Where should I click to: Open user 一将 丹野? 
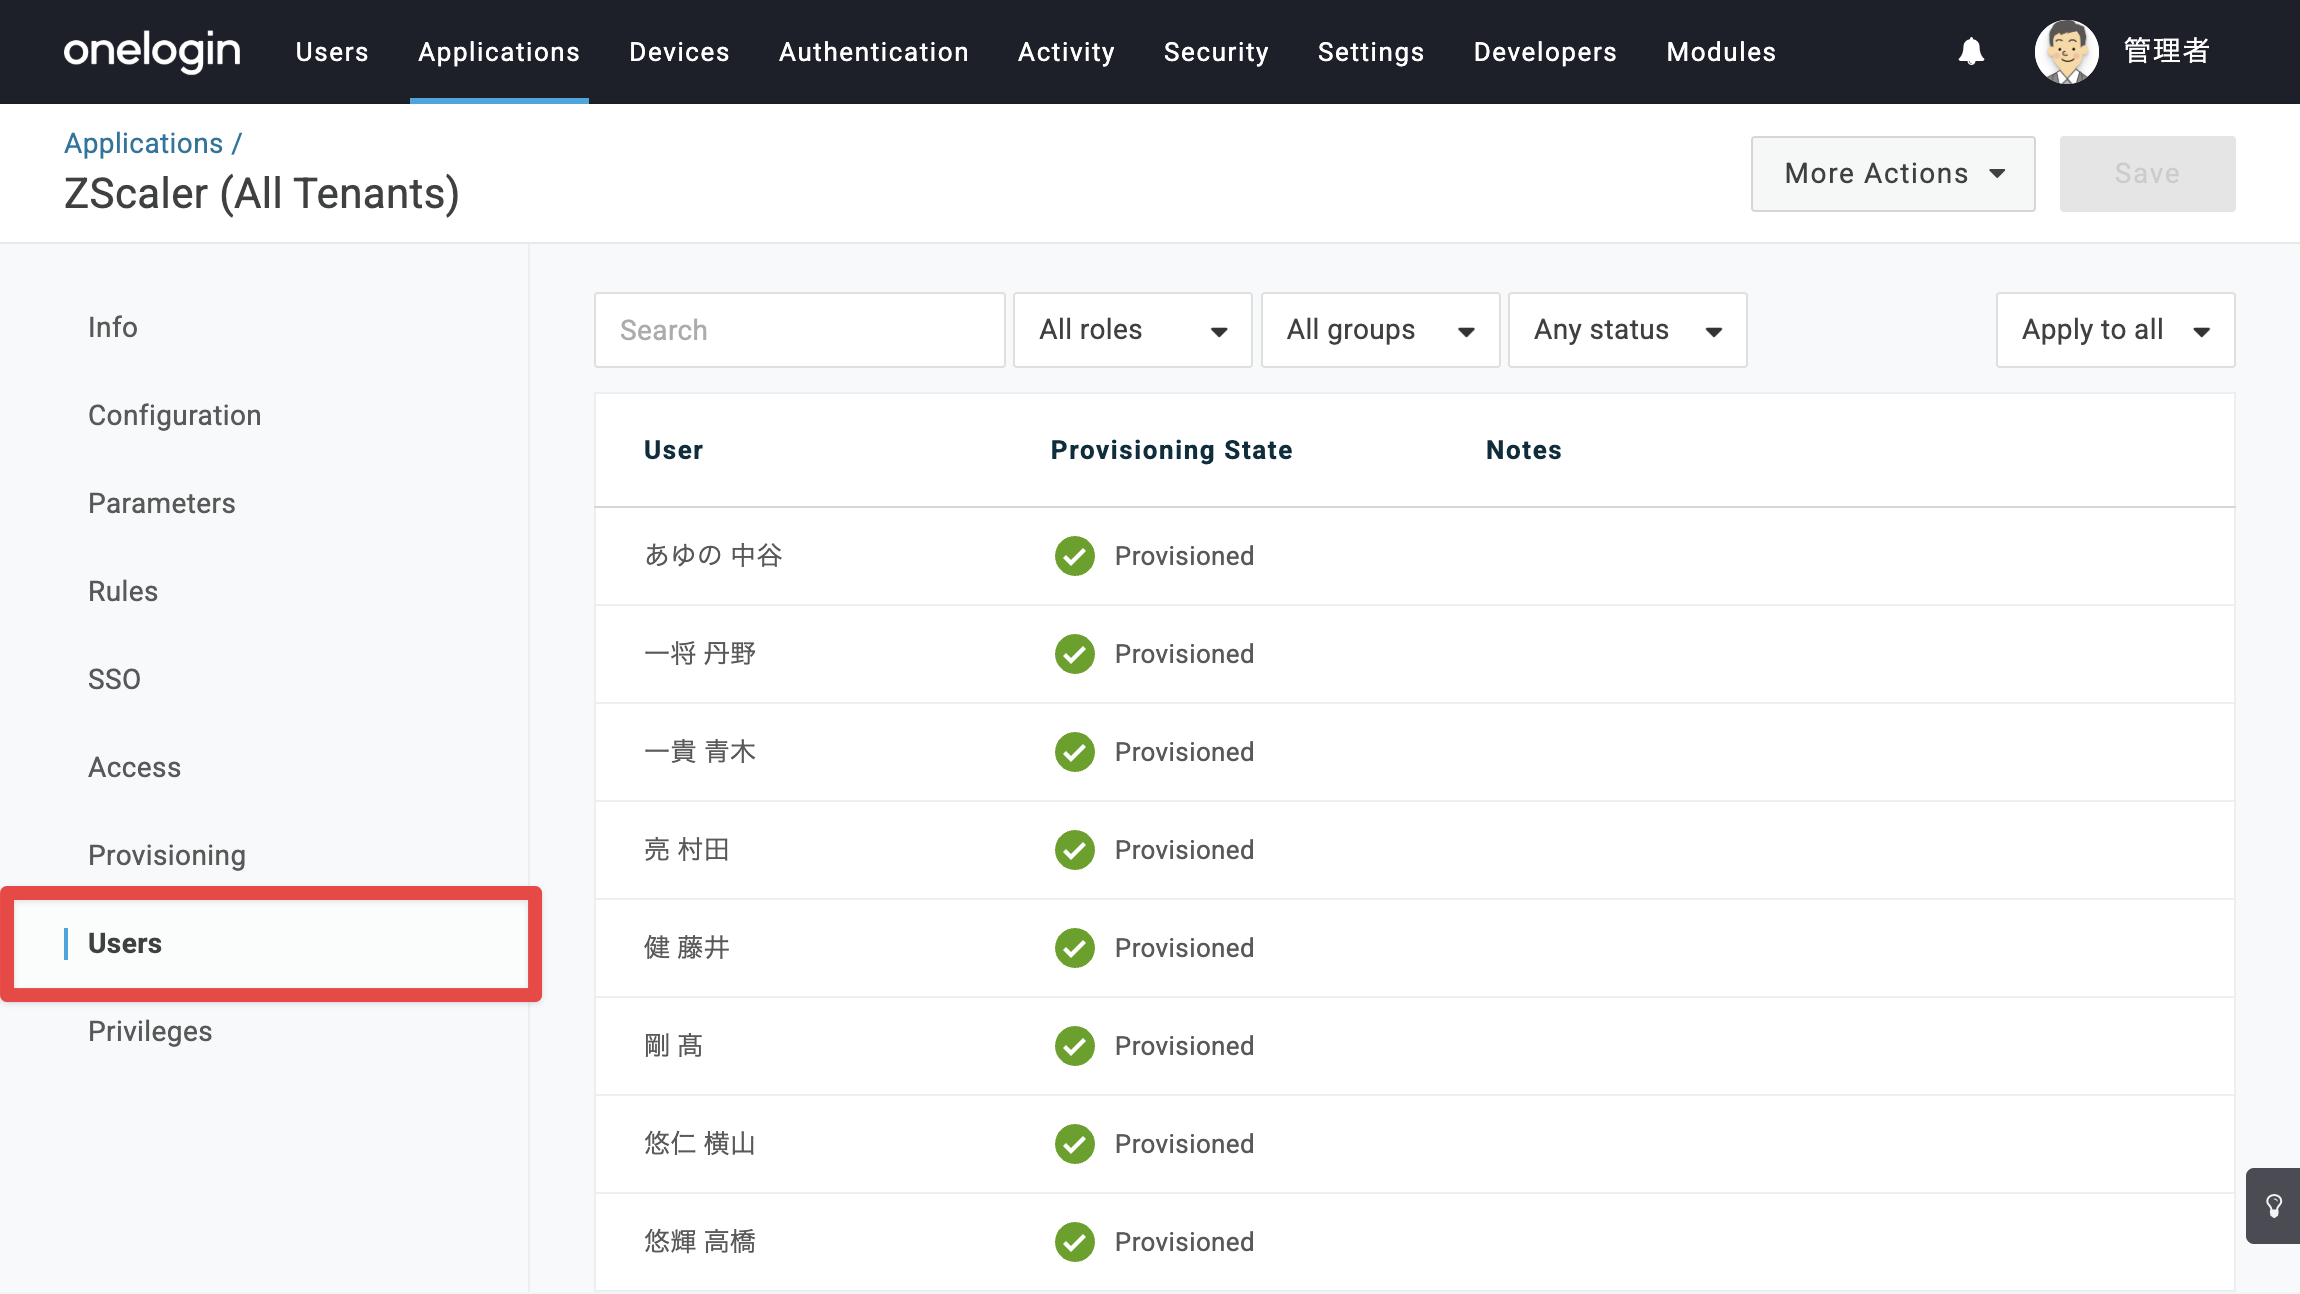click(700, 653)
